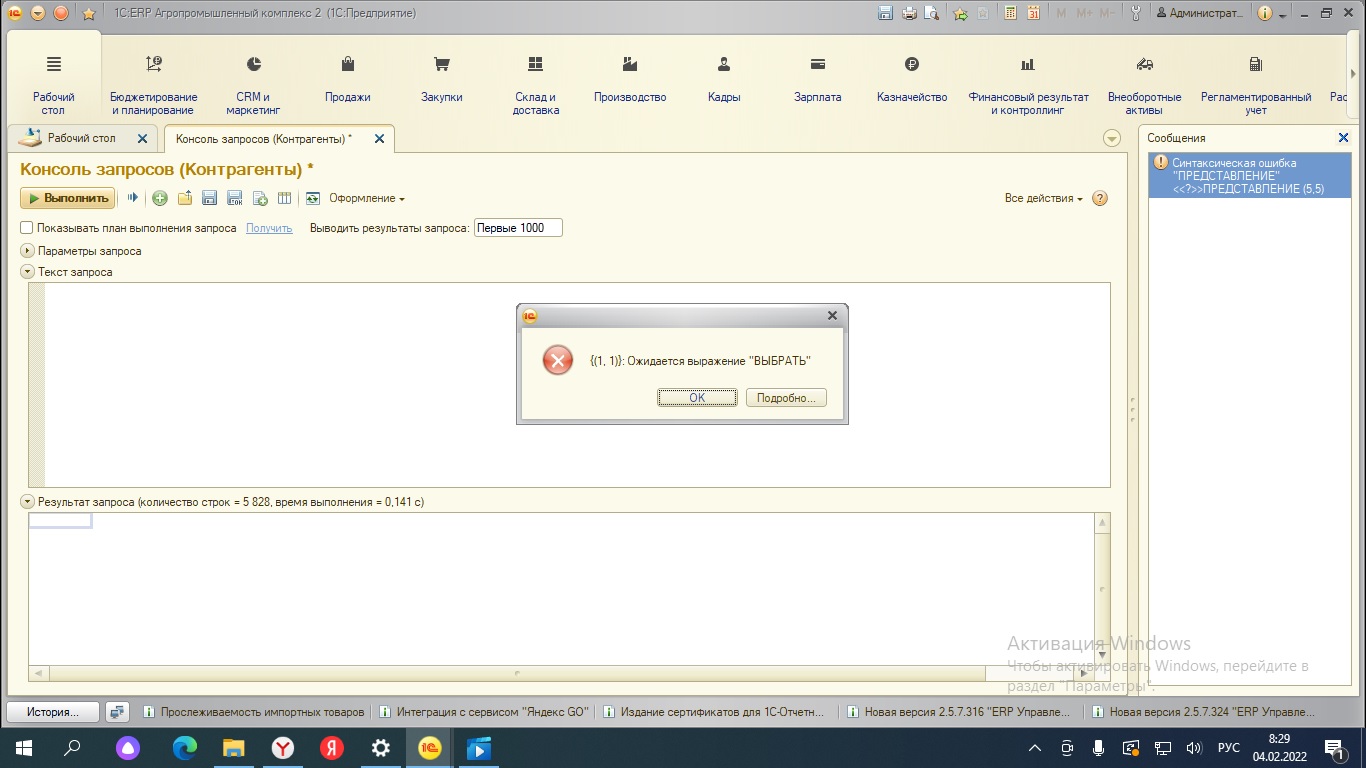Click the print preview icon
Screen dimensions: 1366x768
932,13
